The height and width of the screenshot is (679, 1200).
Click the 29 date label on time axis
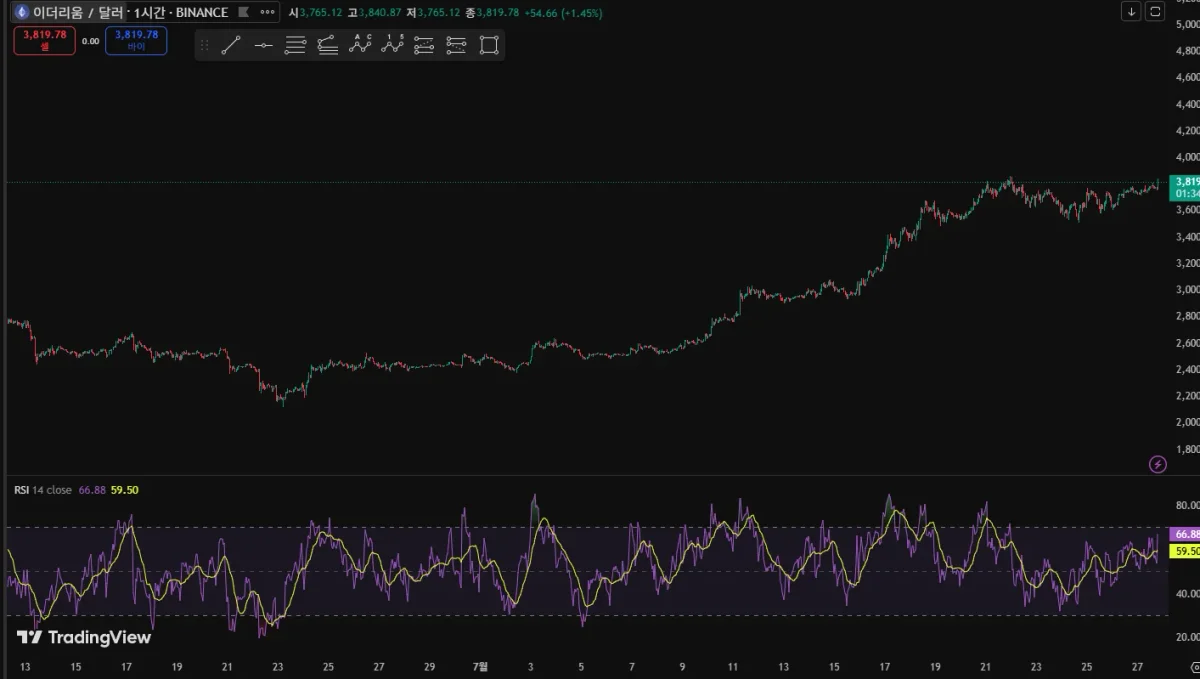pyautogui.click(x=430, y=666)
